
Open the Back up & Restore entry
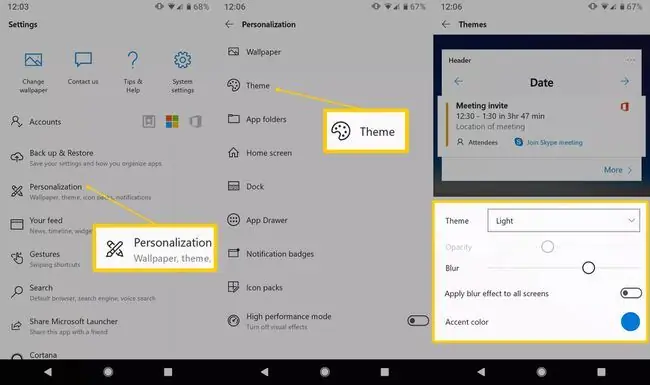tap(95, 157)
